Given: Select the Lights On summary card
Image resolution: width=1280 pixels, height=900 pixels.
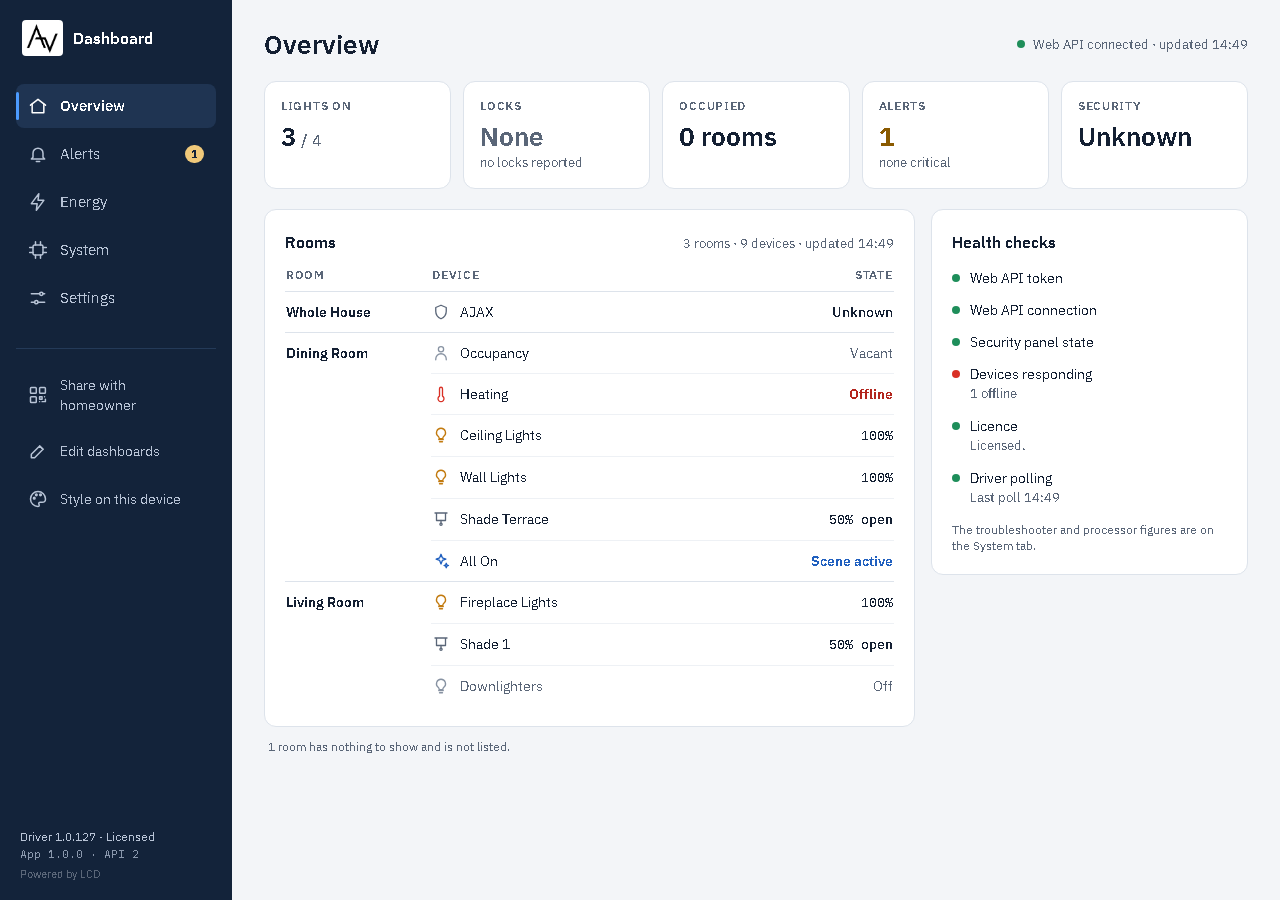Looking at the screenshot, I should point(357,135).
